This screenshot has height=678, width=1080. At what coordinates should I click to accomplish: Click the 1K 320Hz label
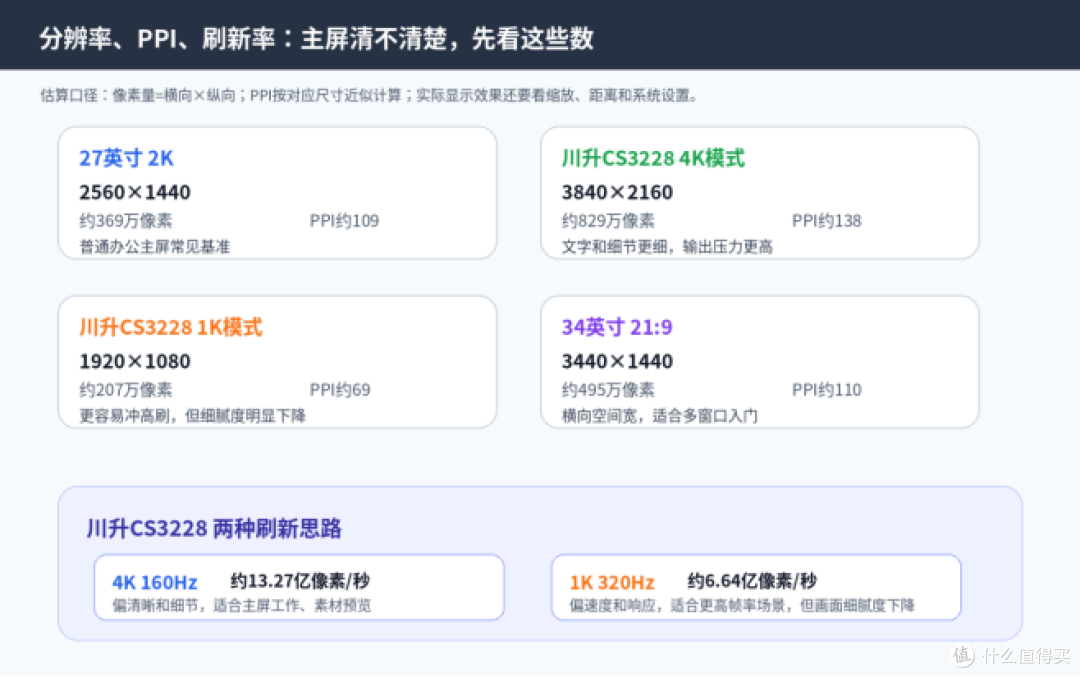612,583
